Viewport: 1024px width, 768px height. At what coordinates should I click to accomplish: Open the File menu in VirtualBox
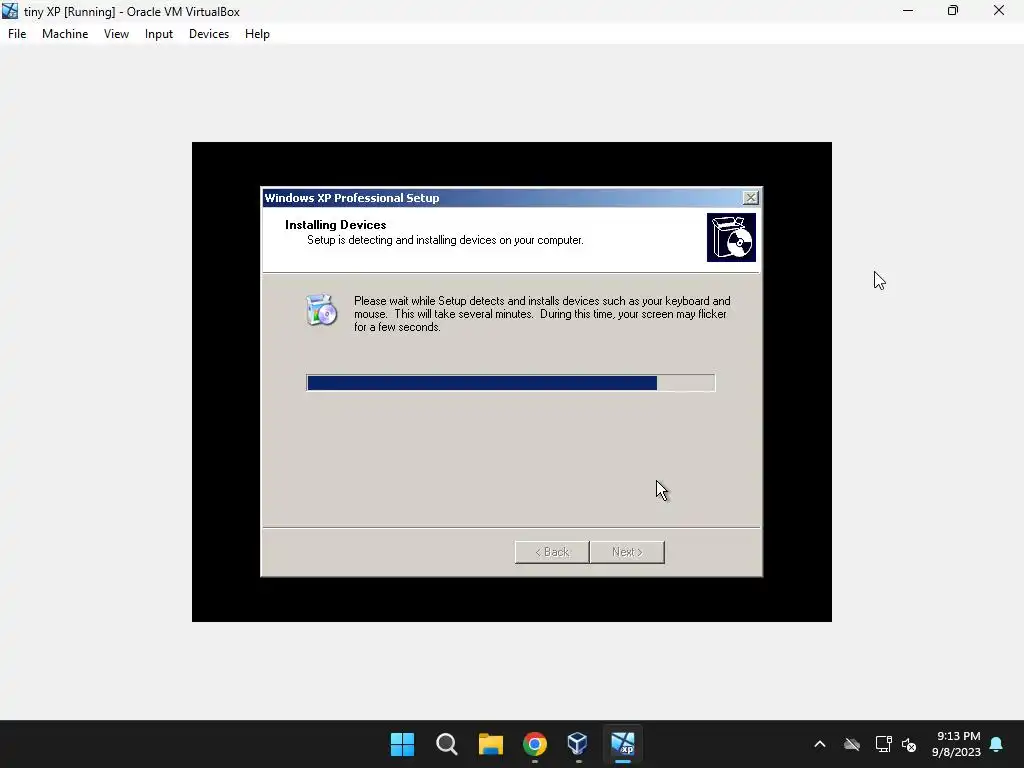pyautogui.click(x=17, y=34)
